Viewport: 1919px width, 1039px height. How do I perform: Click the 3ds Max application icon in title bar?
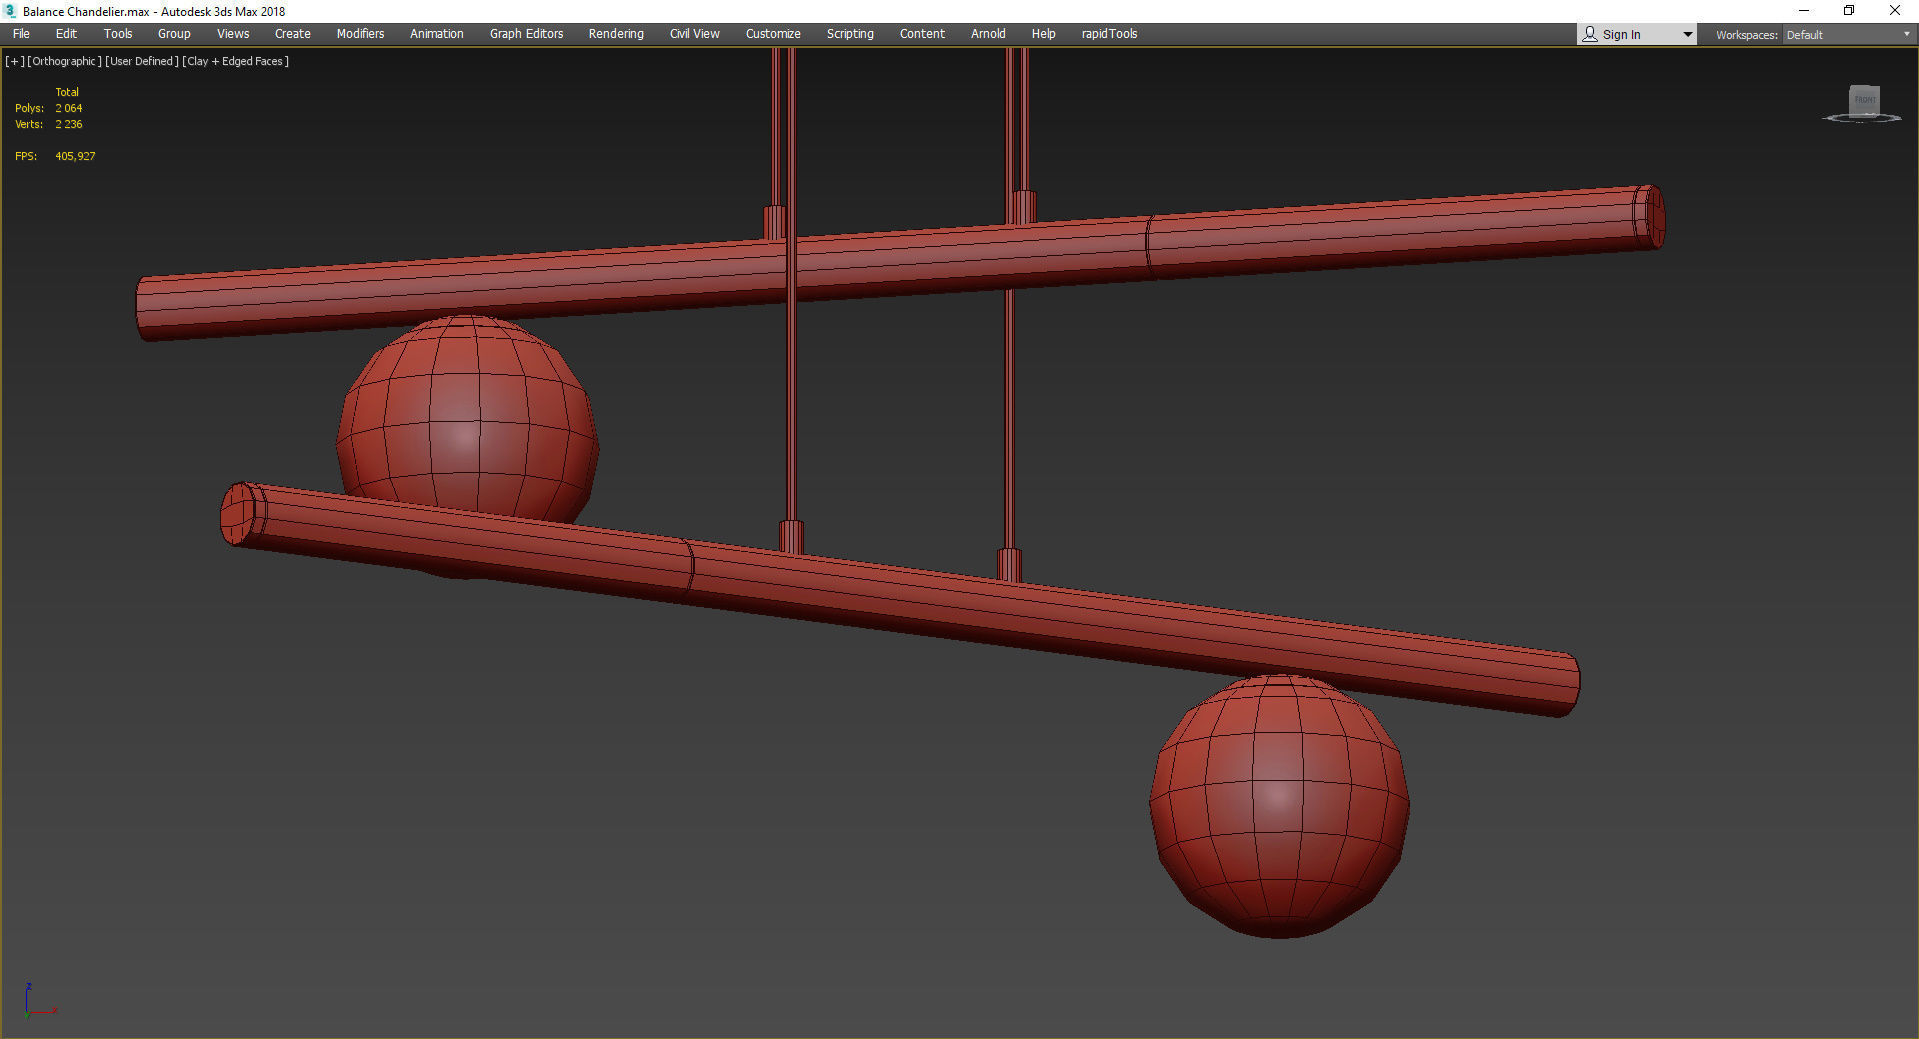tap(10, 11)
